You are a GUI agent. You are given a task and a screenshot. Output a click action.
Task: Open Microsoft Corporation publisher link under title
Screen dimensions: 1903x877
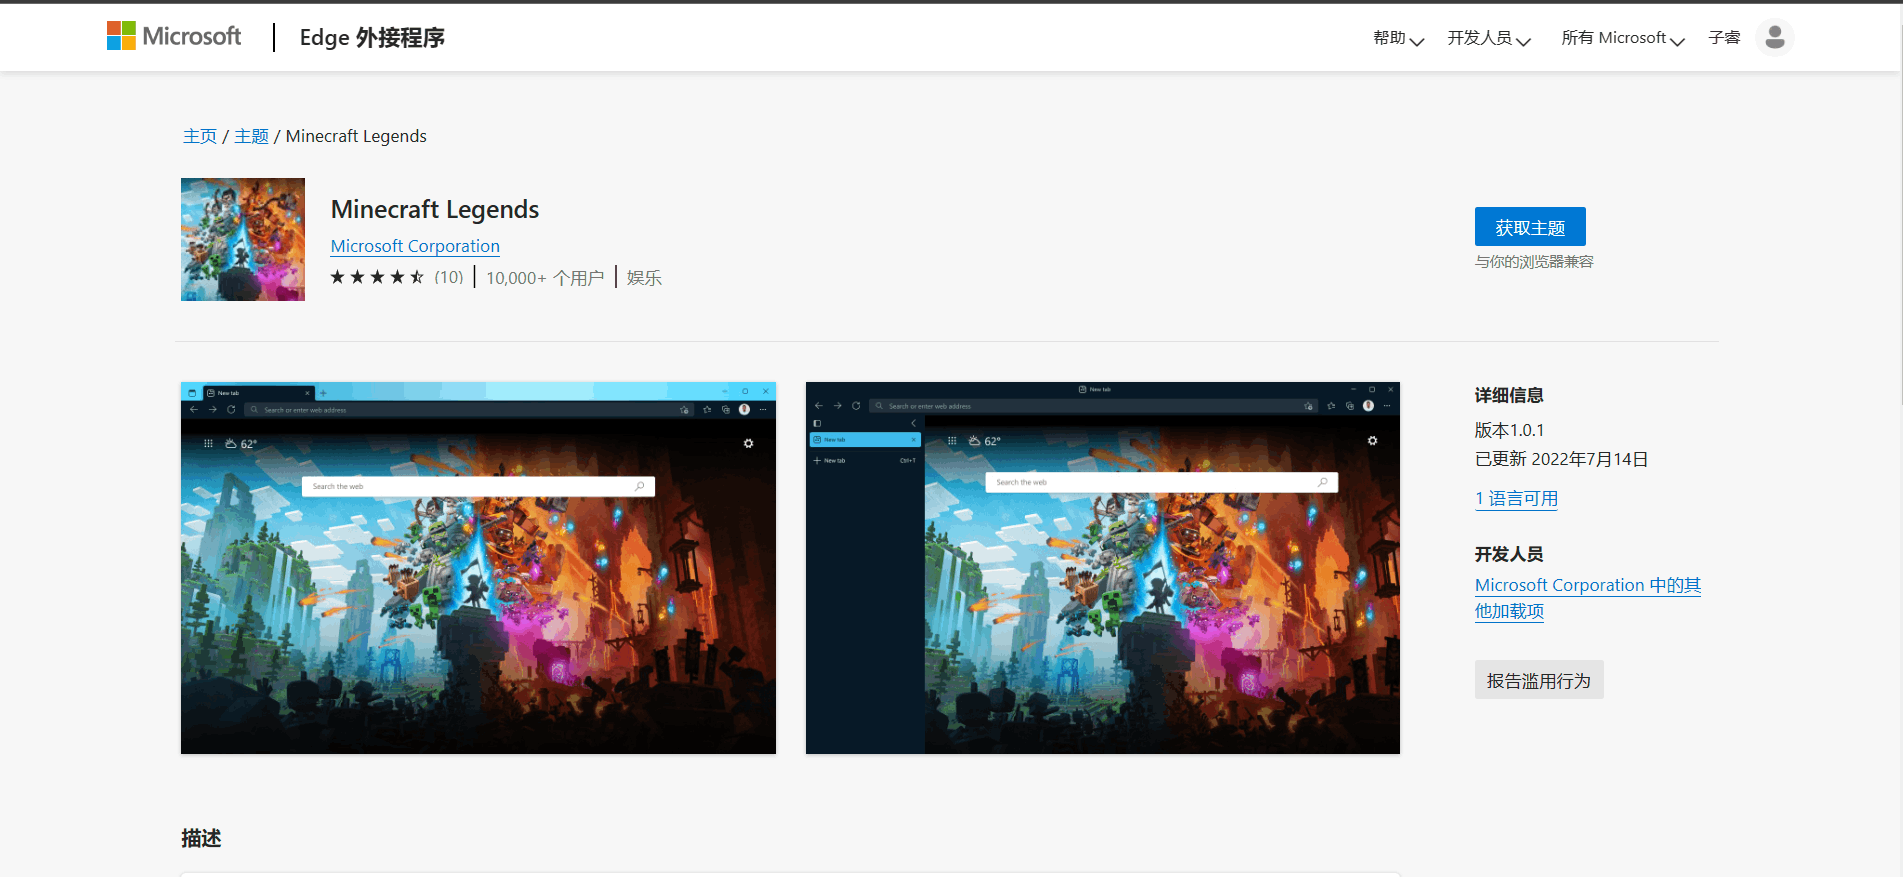click(x=415, y=246)
